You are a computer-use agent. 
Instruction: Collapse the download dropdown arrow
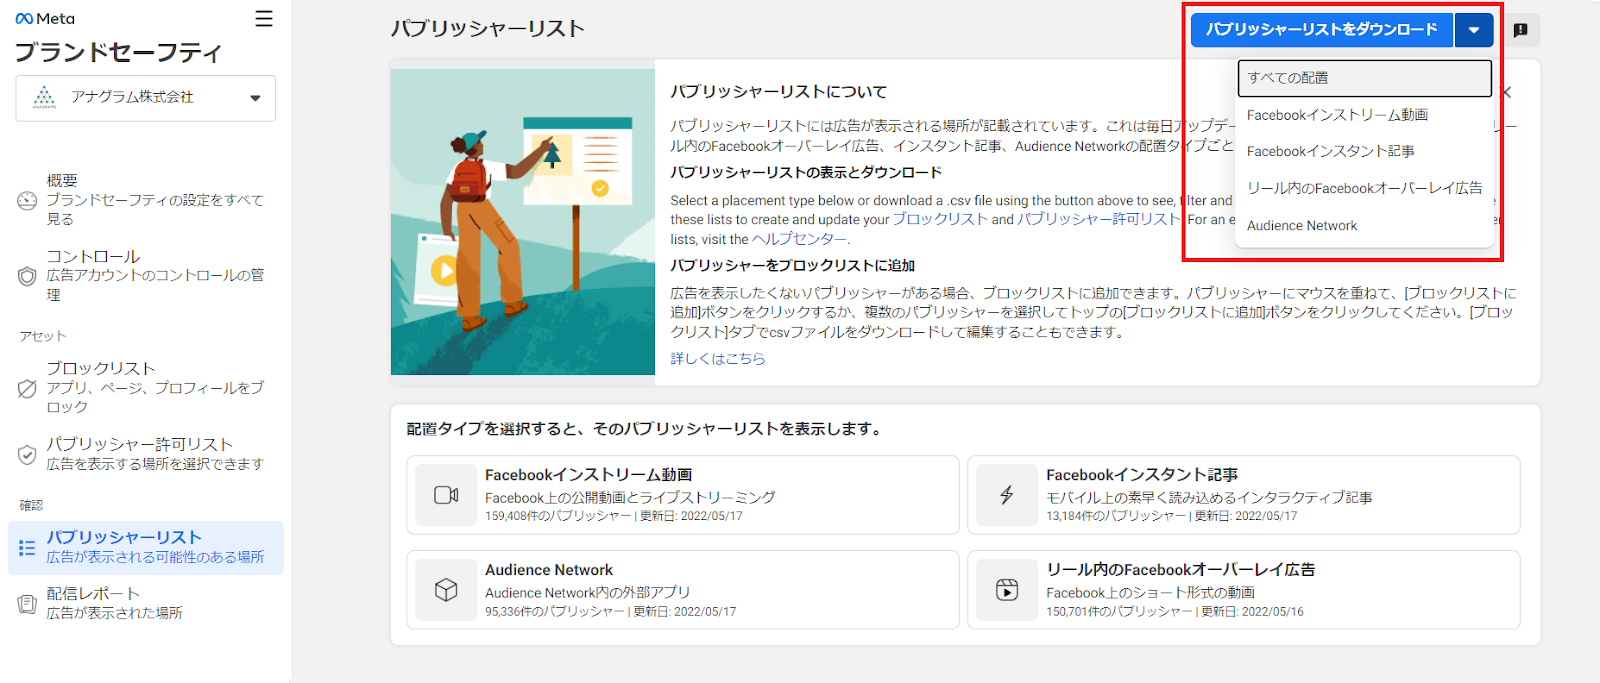[x=1474, y=30]
